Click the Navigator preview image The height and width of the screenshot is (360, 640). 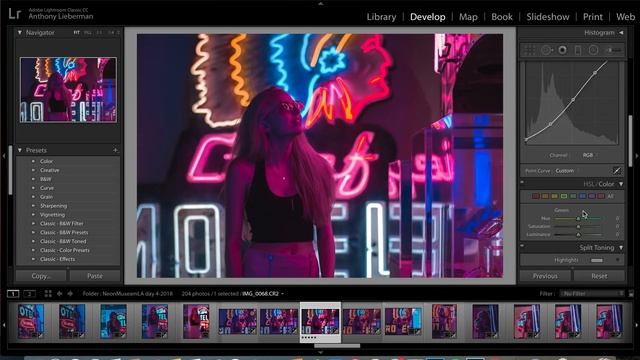click(x=68, y=90)
